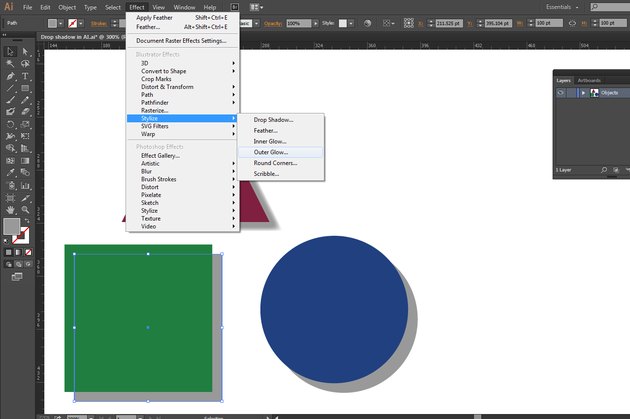Choose Drop Shadow from Stylize submenu

280,120
